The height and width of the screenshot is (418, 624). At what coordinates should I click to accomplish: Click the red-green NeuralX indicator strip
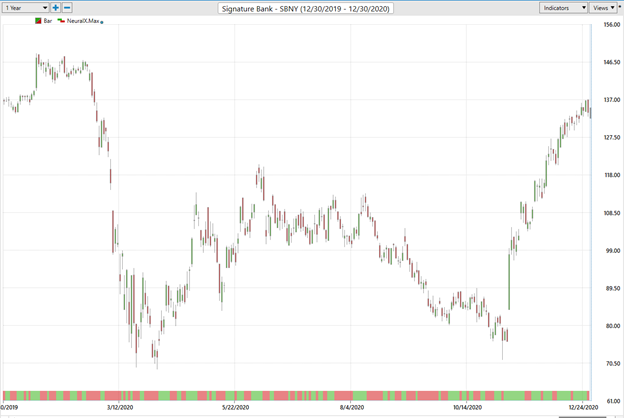[x=296, y=396]
